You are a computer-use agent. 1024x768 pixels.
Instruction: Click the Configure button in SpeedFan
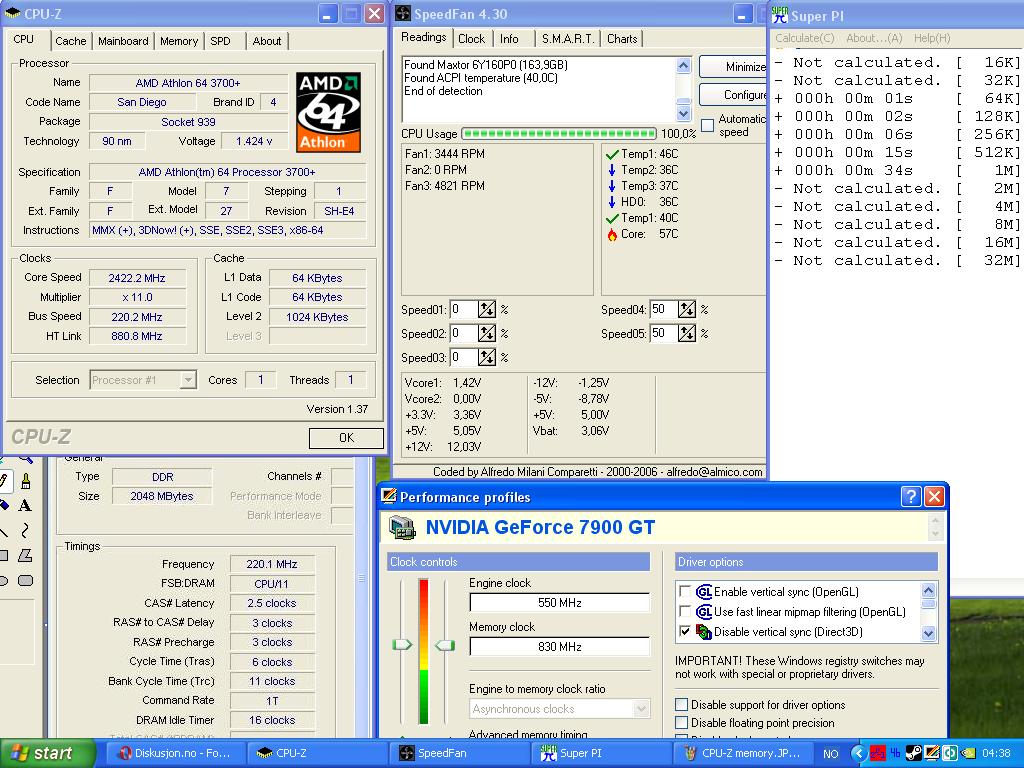coord(733,95)
